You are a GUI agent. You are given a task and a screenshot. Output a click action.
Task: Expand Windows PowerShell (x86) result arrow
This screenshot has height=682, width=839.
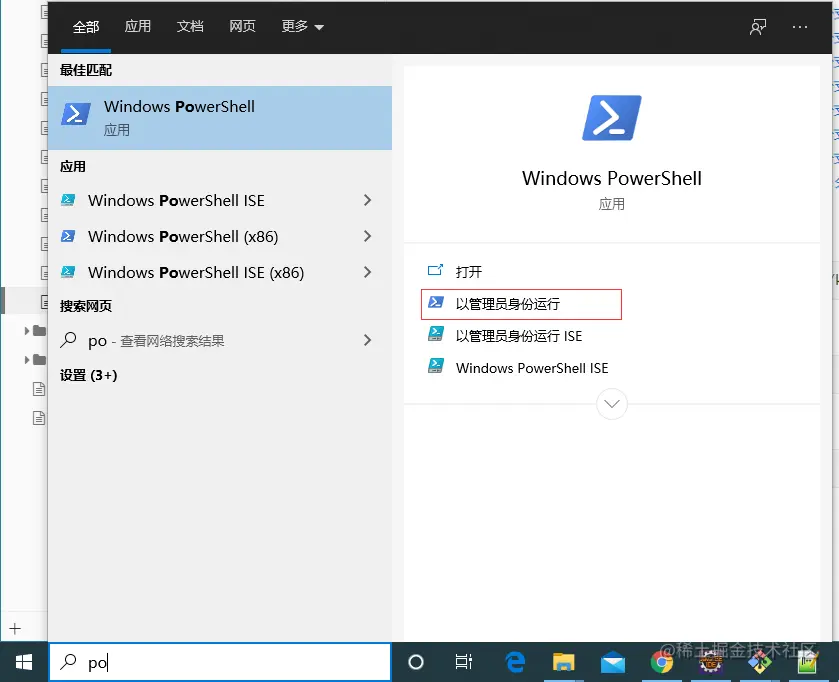click(368, 236)
